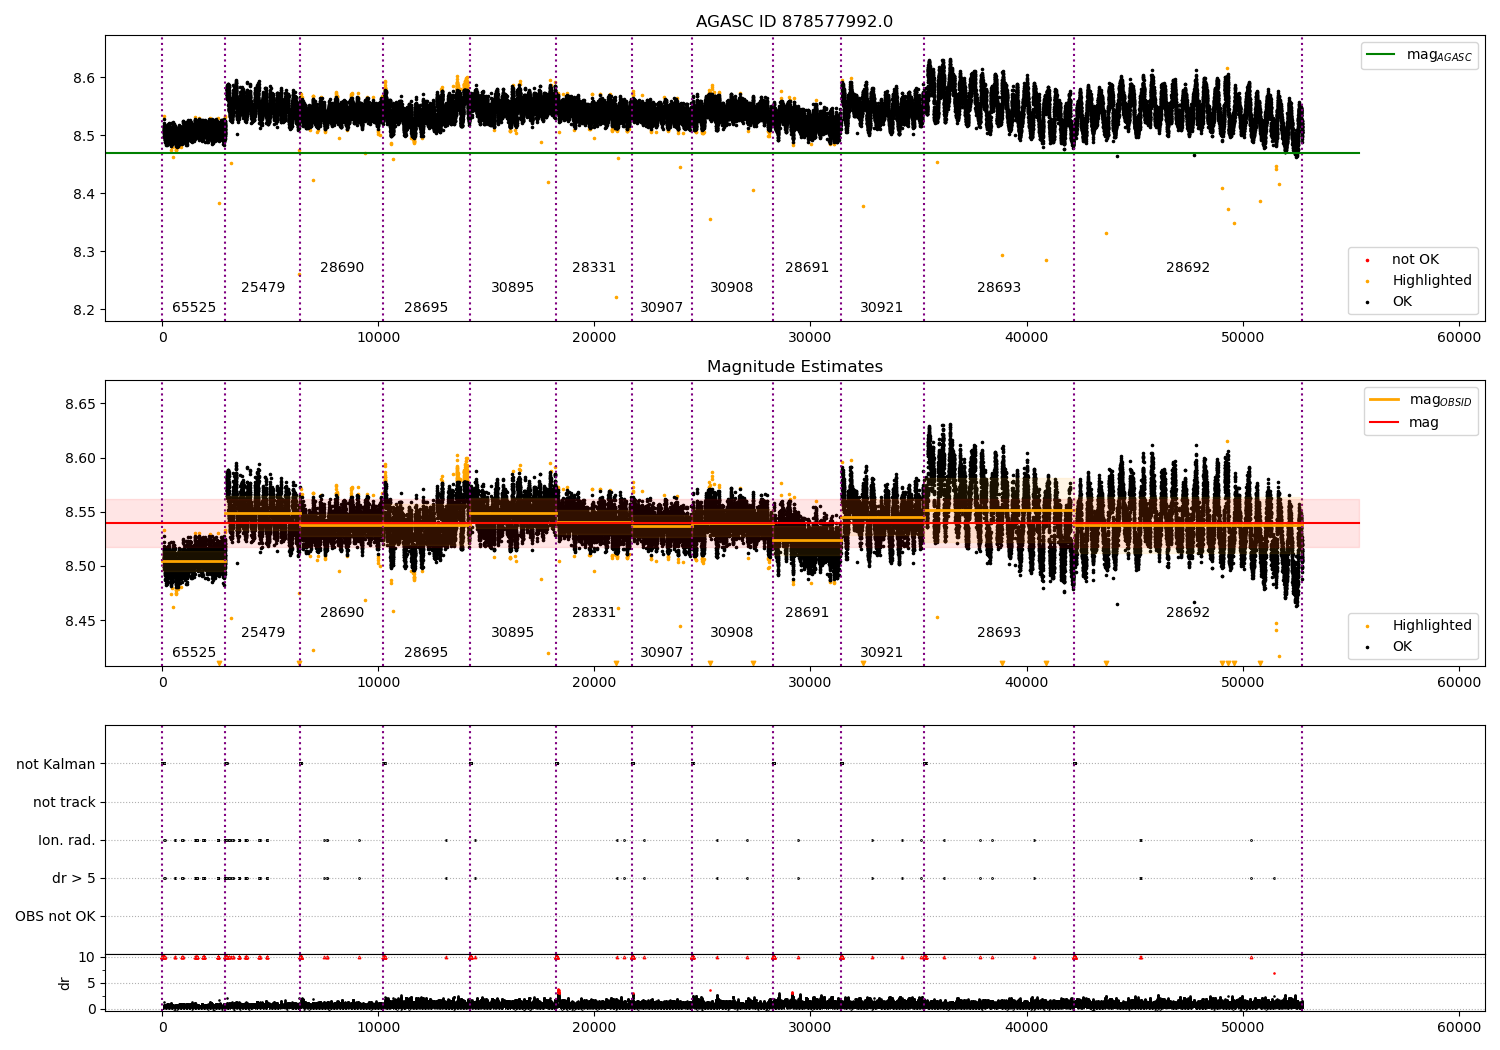Click obsid label 28691 in top plot

[x=807, y=268]
